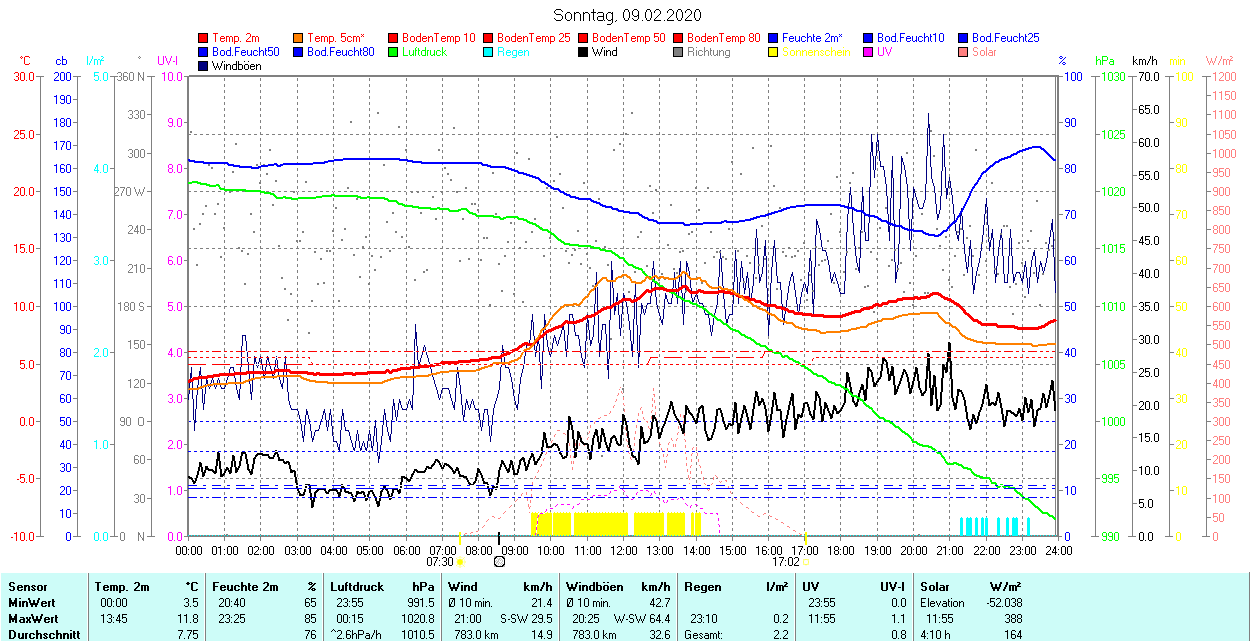Click the yellow Sonnenschein legend square
Viewport: 1250px width, 641px height.
pos(774,52)
